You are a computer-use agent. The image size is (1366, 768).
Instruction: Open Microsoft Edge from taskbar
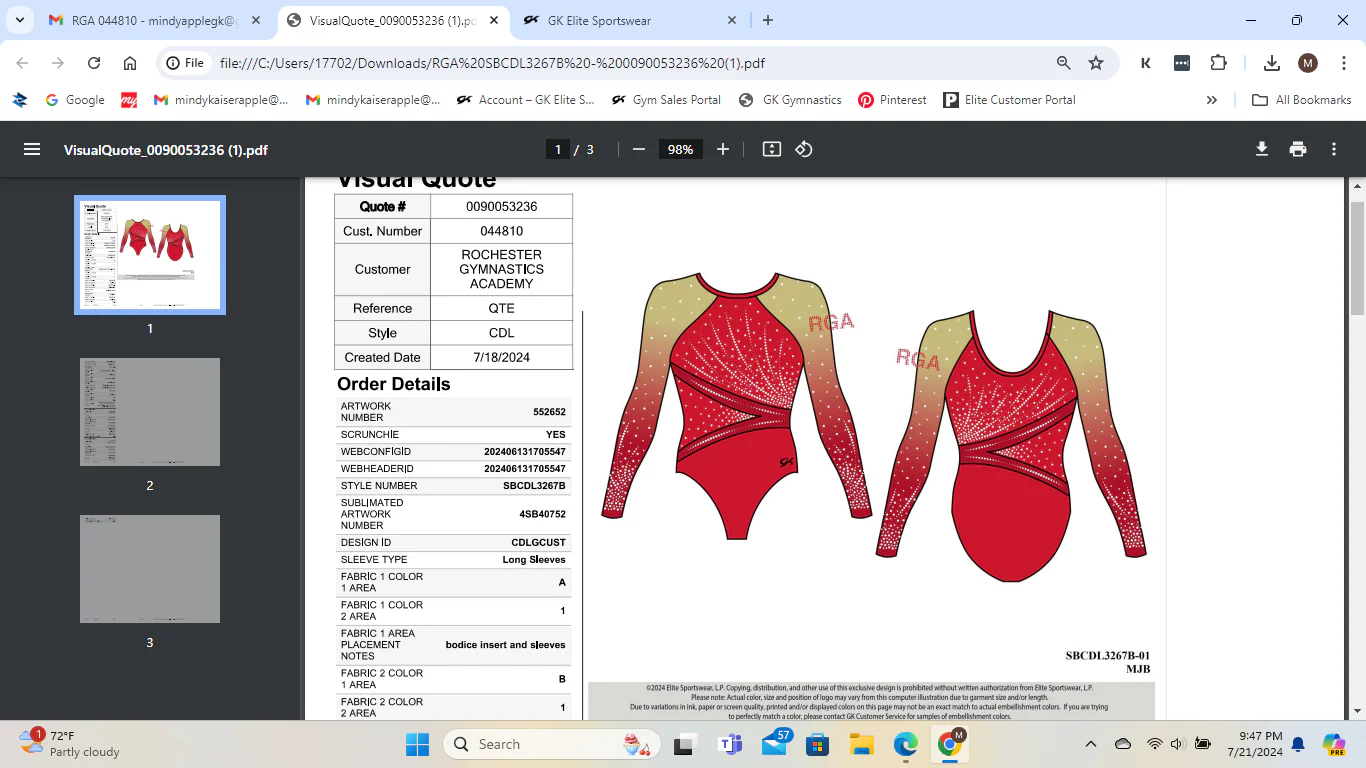(905, 744)
